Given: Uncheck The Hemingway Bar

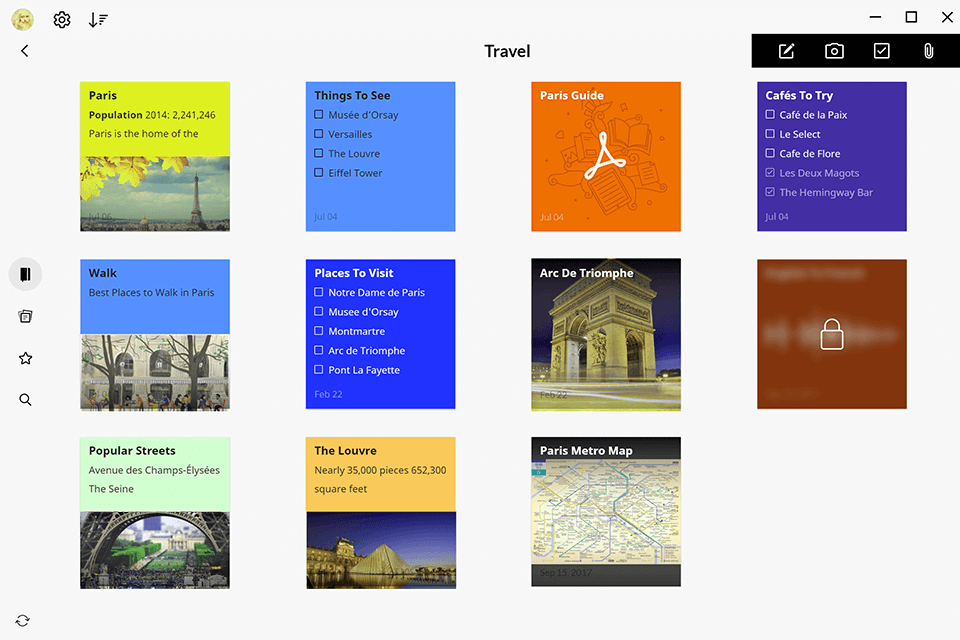Looking at the screenshot, I should point(770,192).
